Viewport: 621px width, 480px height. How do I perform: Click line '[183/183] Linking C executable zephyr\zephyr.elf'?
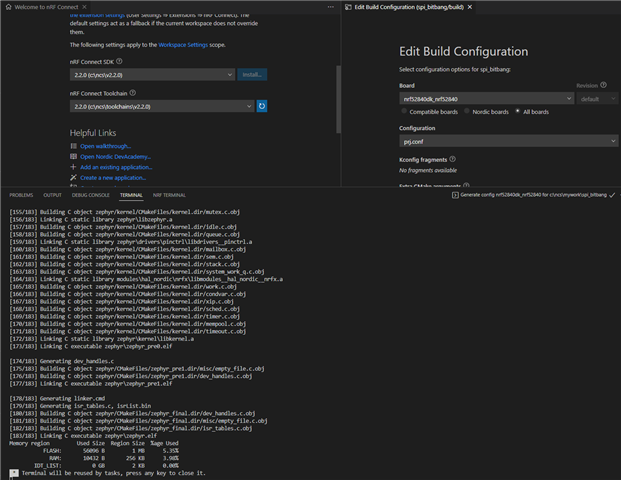click(83, 436)
